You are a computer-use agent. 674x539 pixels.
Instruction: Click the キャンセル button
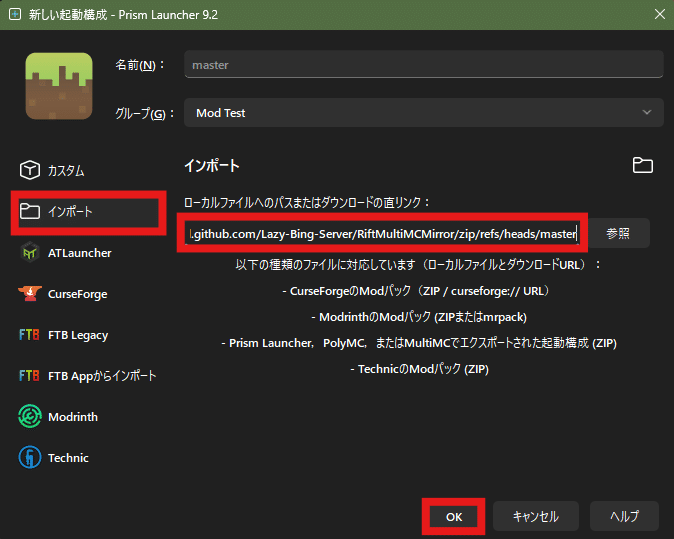[536, 516]
